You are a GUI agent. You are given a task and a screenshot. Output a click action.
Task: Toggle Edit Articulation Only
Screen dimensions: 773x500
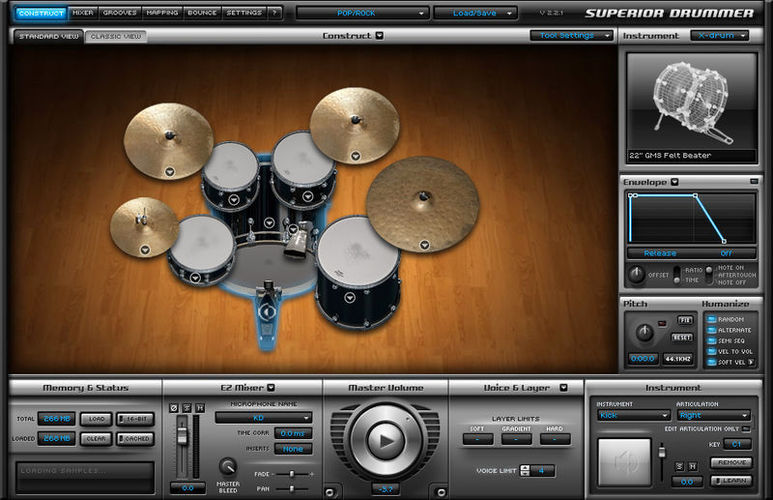[746, 429]
